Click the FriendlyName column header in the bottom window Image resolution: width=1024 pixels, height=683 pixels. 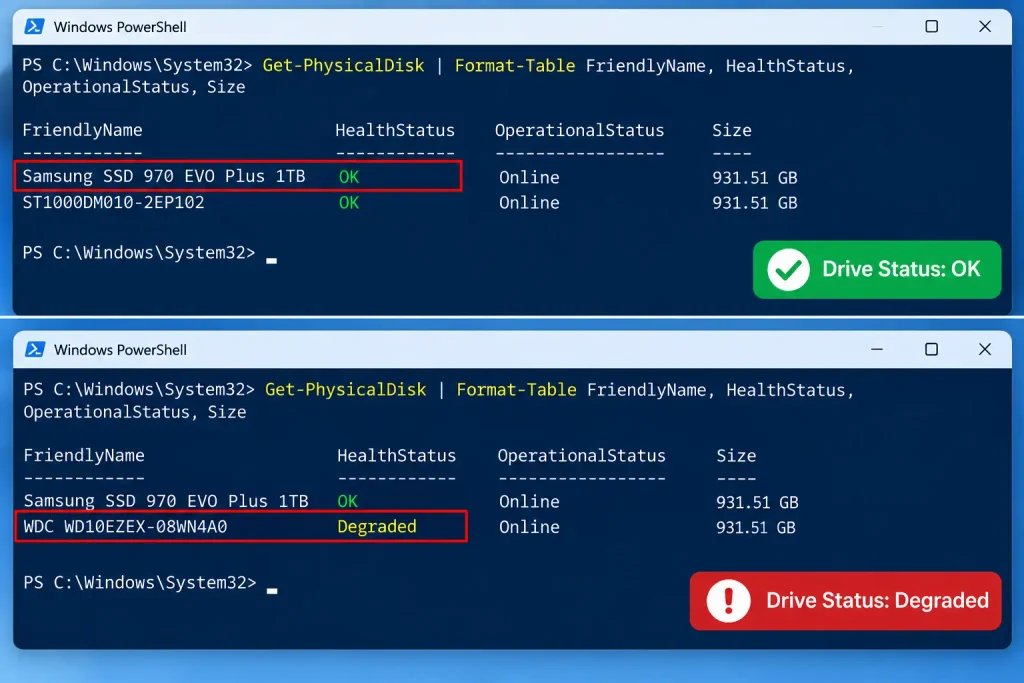pos(84,455)
